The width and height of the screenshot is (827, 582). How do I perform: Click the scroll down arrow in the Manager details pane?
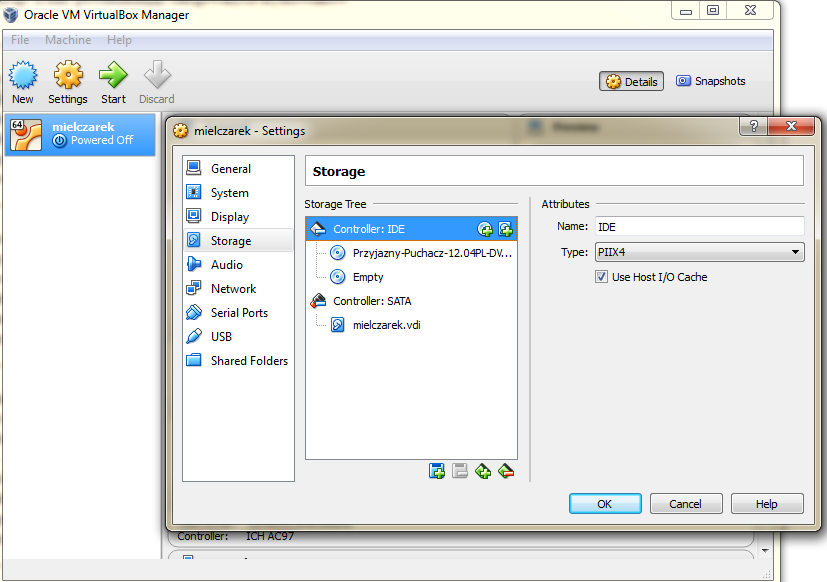click(765, 551)
